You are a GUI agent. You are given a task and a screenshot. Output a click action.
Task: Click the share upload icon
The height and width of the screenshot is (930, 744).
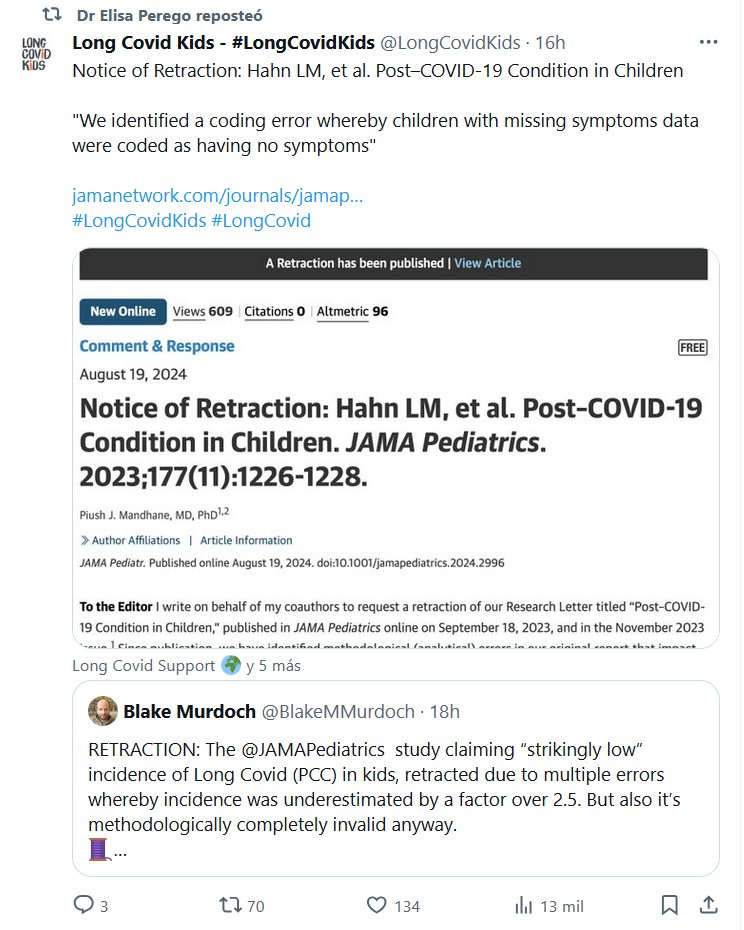708,905
